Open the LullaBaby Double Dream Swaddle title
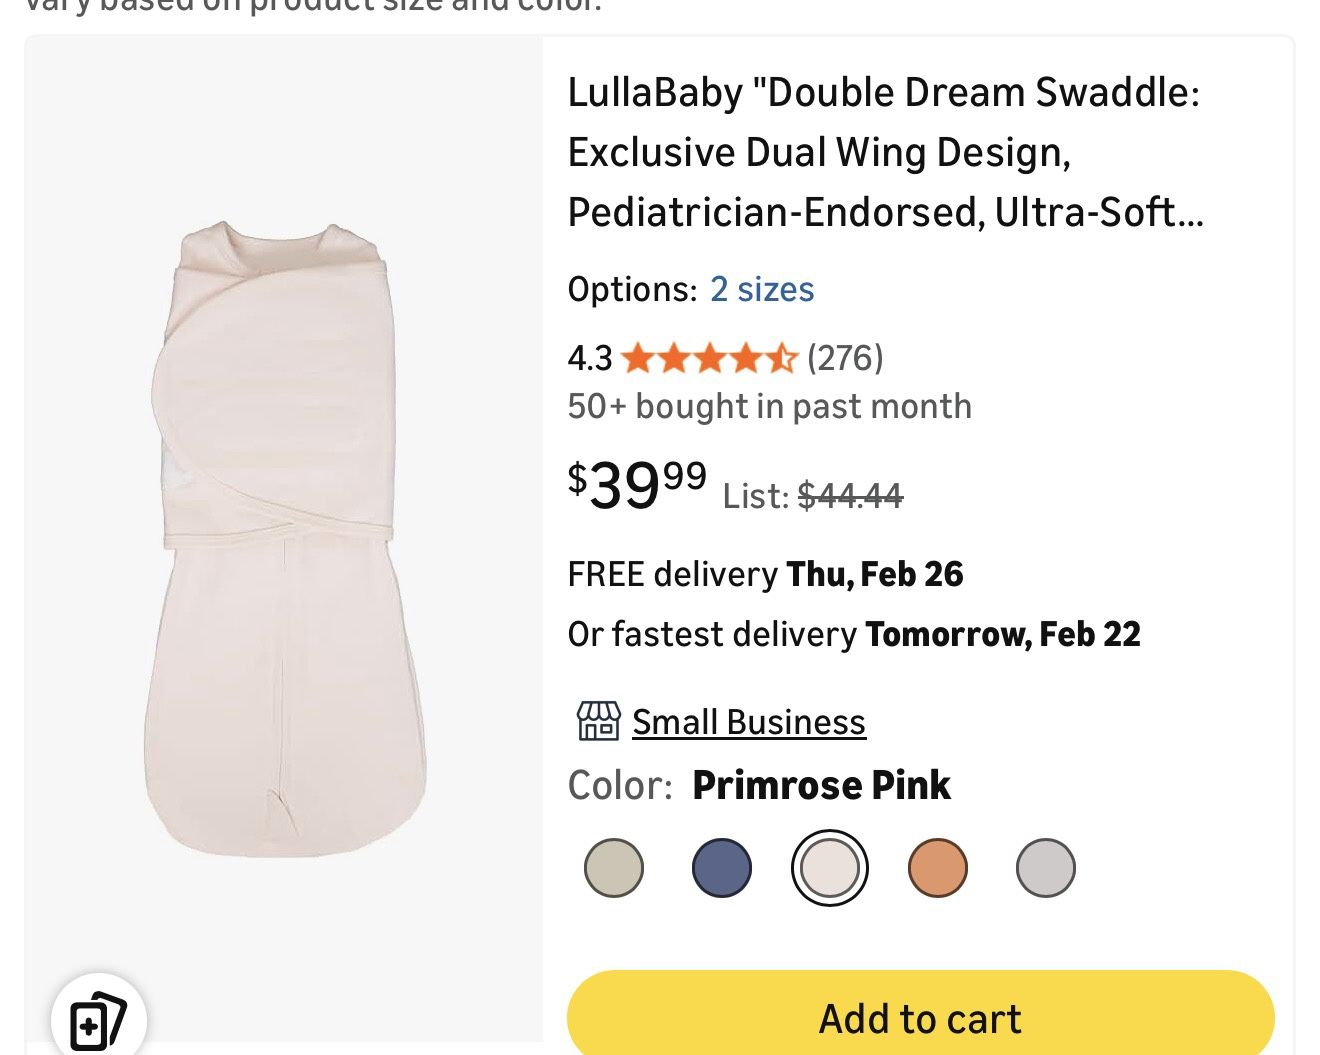The width and height of the screenshot is (1320, 1055). coord(884,152)
